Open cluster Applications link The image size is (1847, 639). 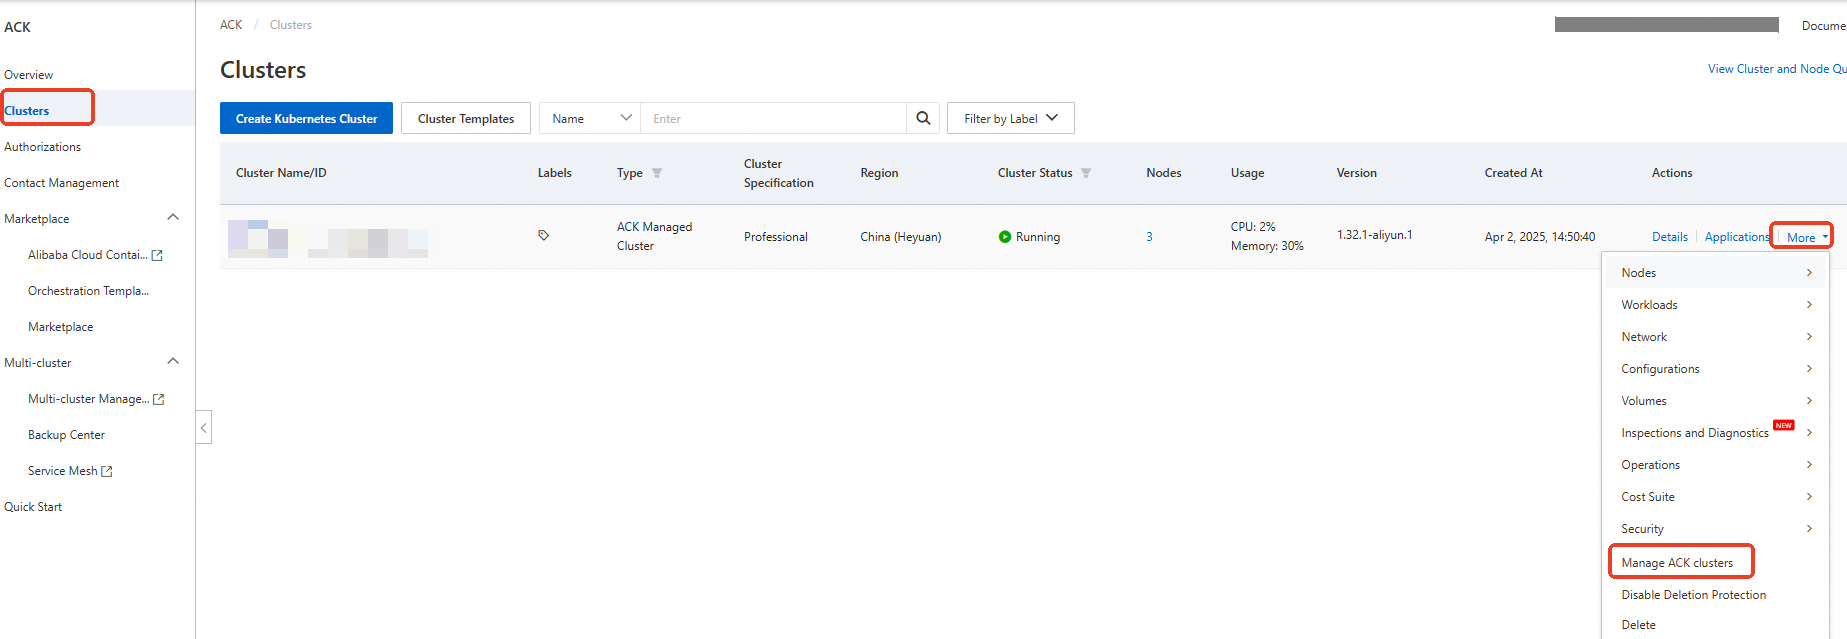tap(1737, 237)
